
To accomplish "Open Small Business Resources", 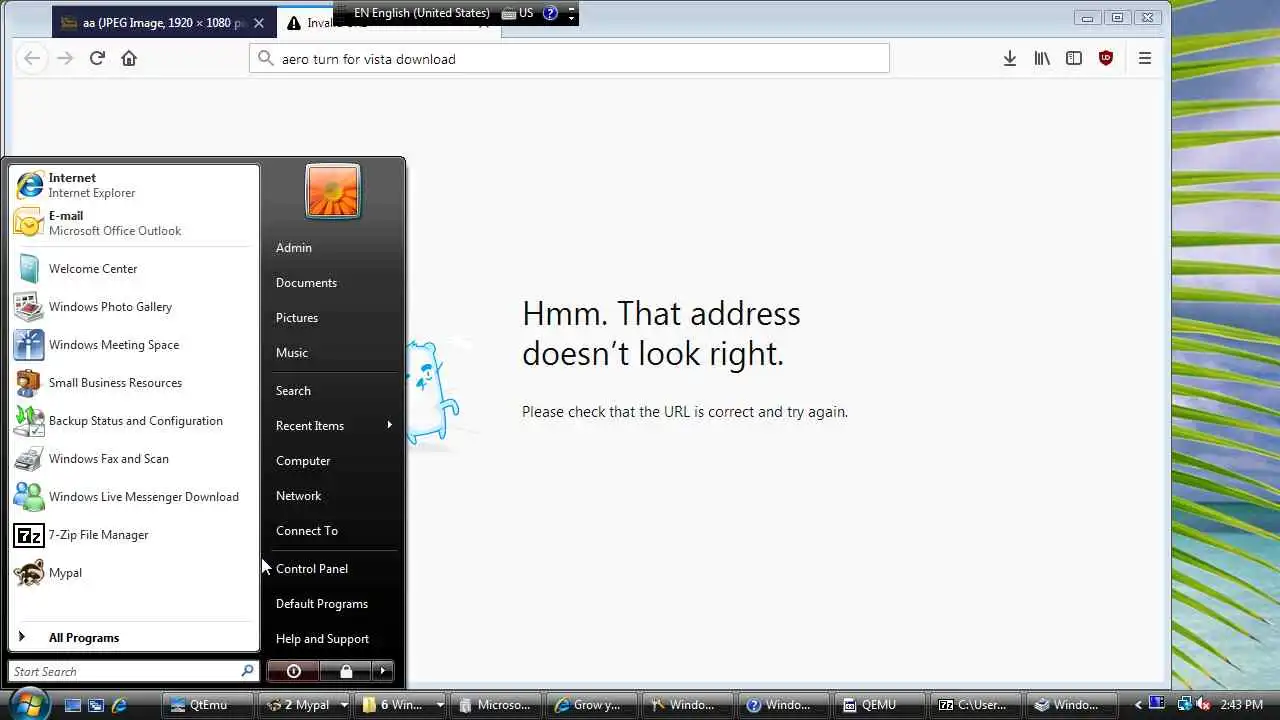I will click(x=134, y=383).
